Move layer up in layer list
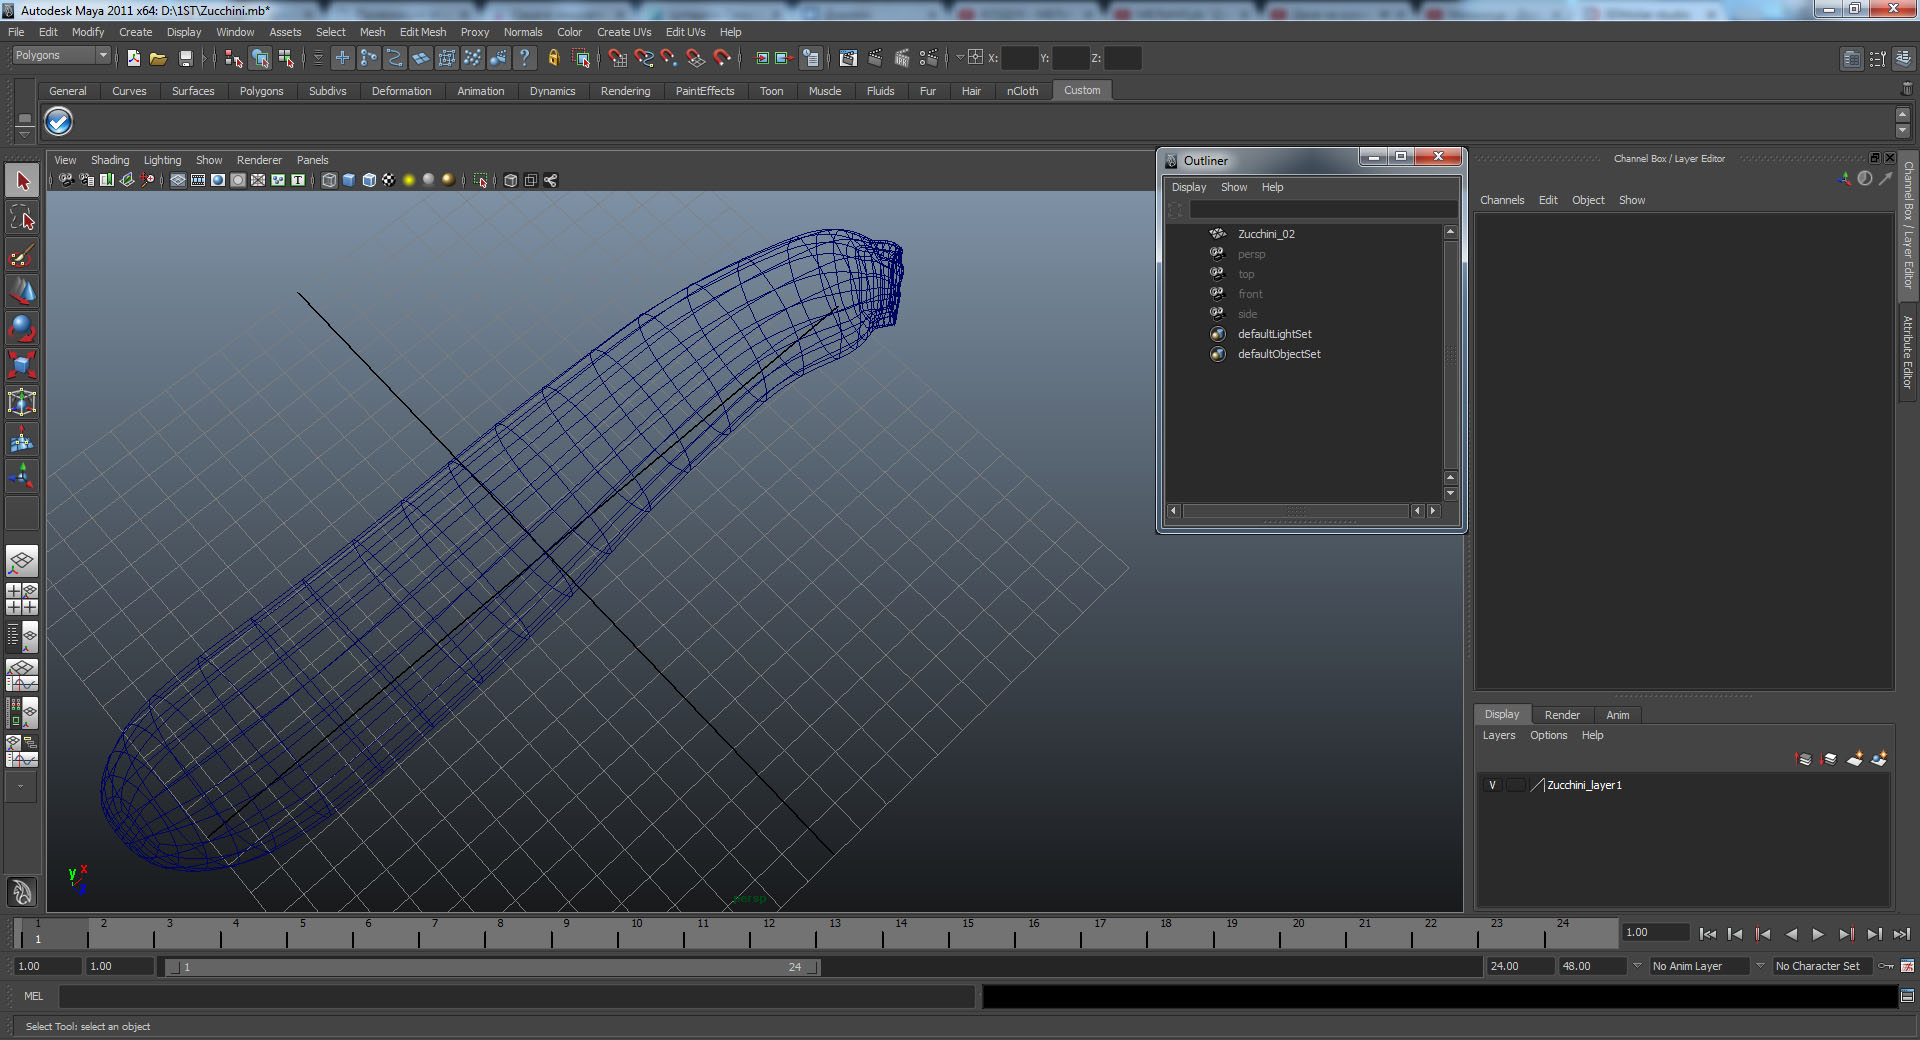Viewport: 1920px width, 1040px height. click(x=1804, y=759)
